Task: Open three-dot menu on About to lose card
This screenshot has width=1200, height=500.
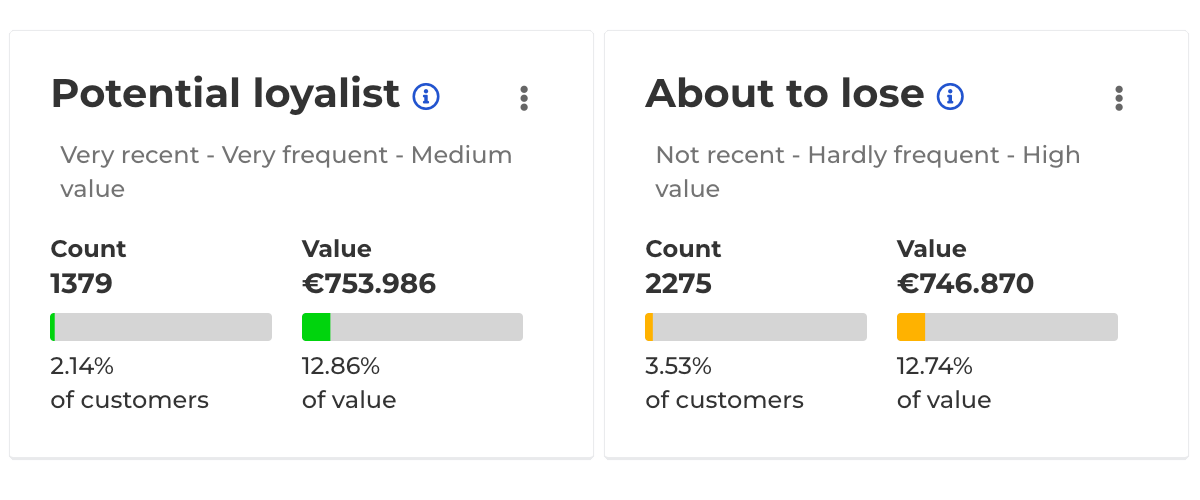Action: [x=1118, y=98]
